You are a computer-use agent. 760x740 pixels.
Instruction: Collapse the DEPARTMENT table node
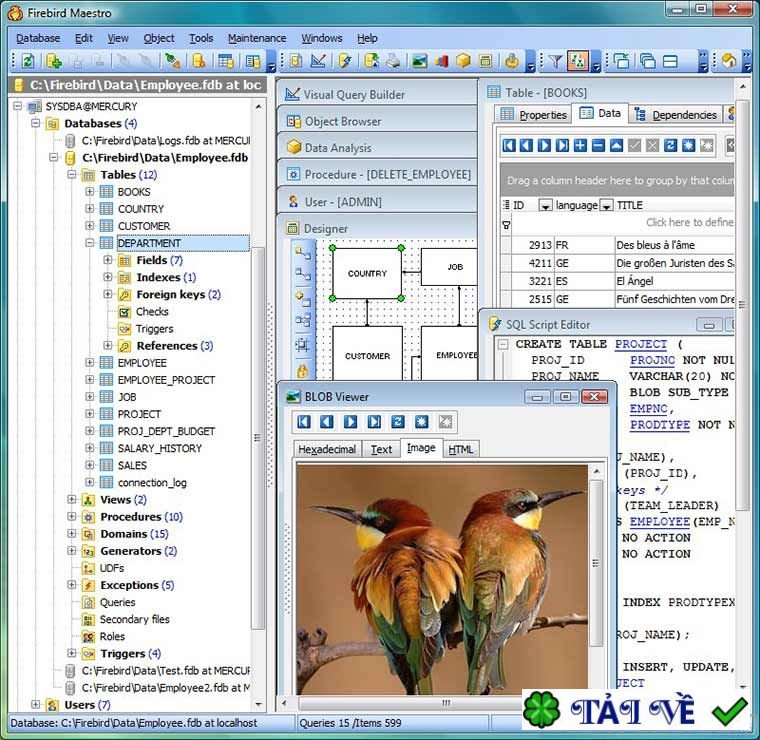(x=90, y=243)
